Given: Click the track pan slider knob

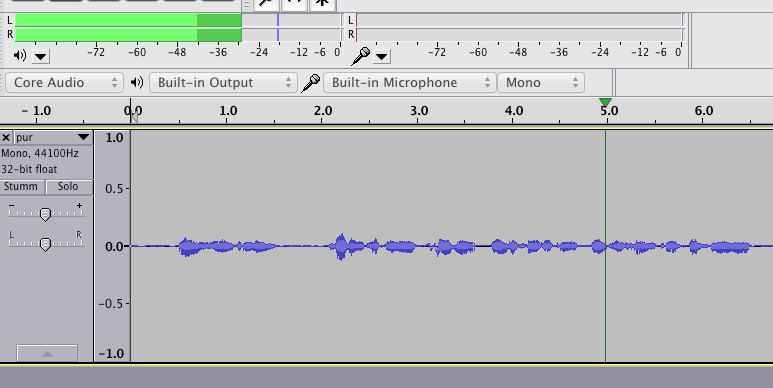Looking at the screenshot, I should 45,244.
